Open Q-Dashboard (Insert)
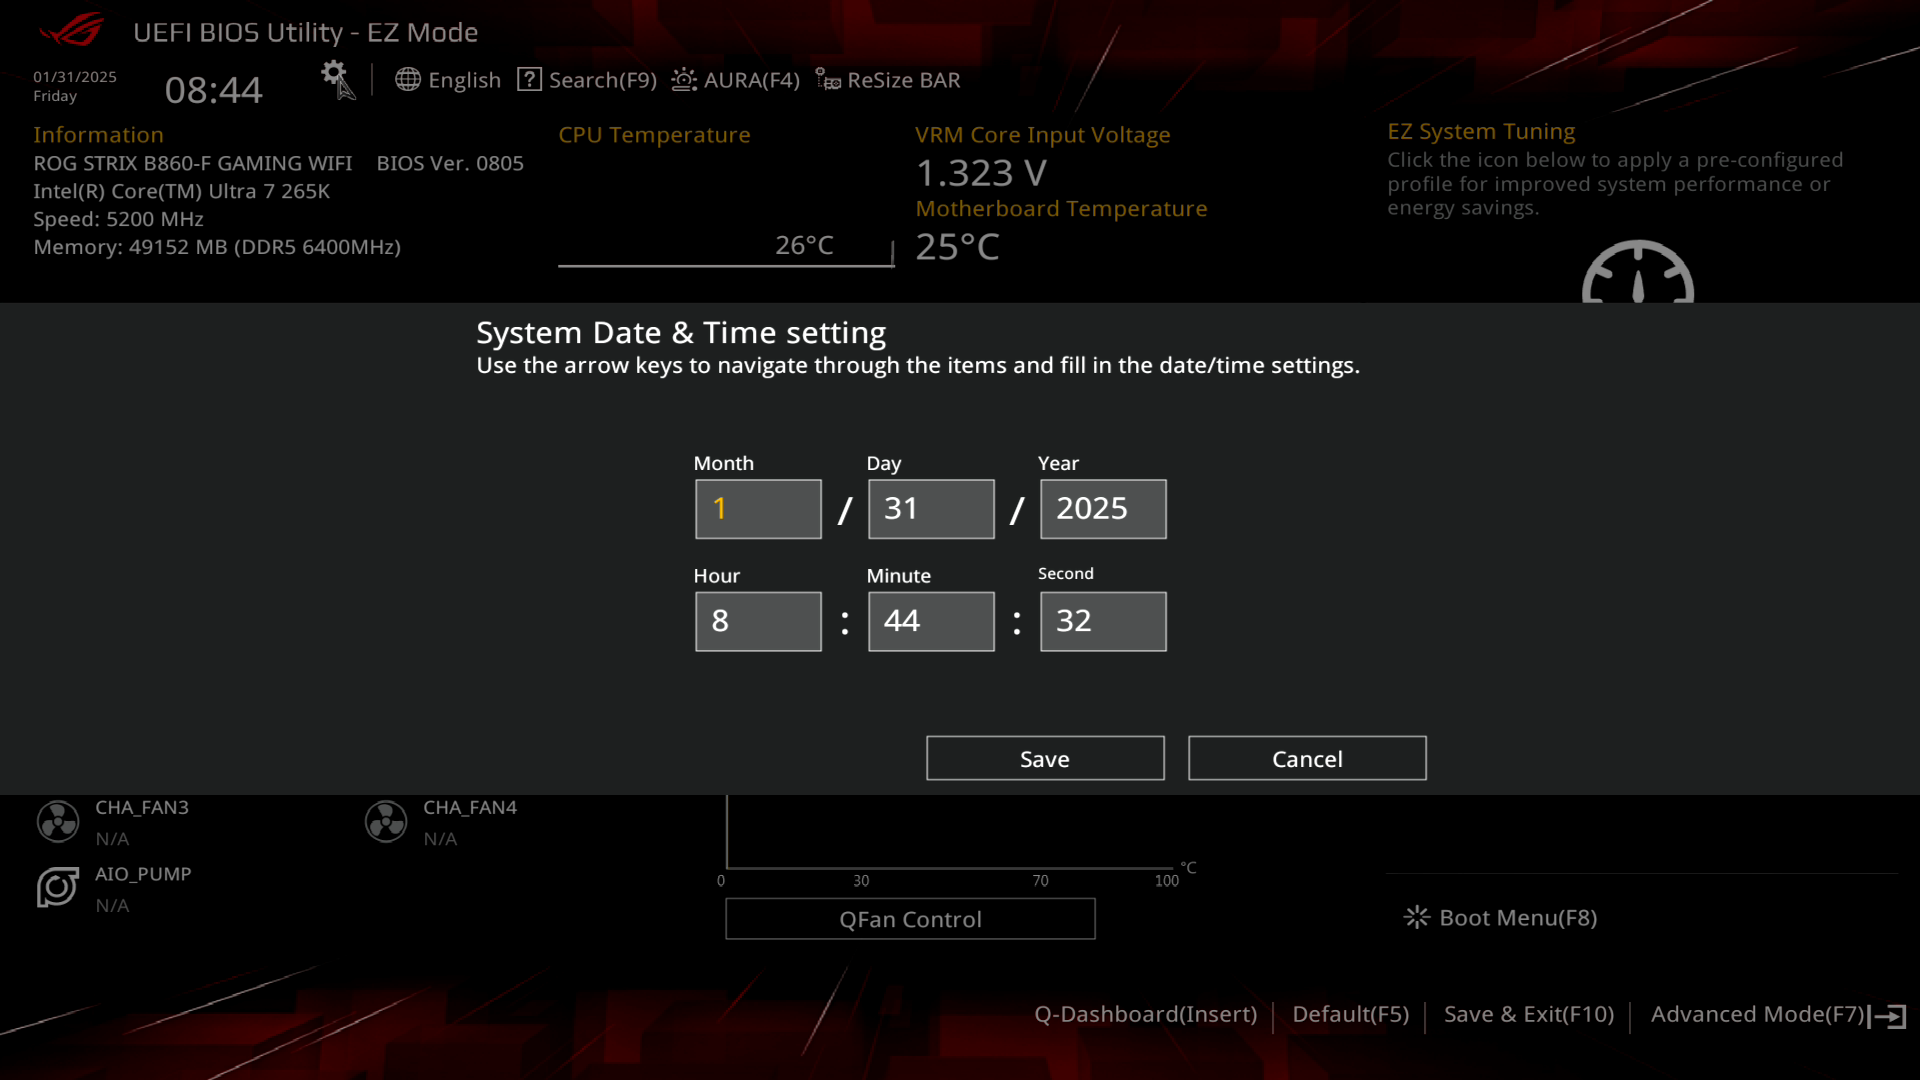1920x1080 pixels. [1145, 1015]
